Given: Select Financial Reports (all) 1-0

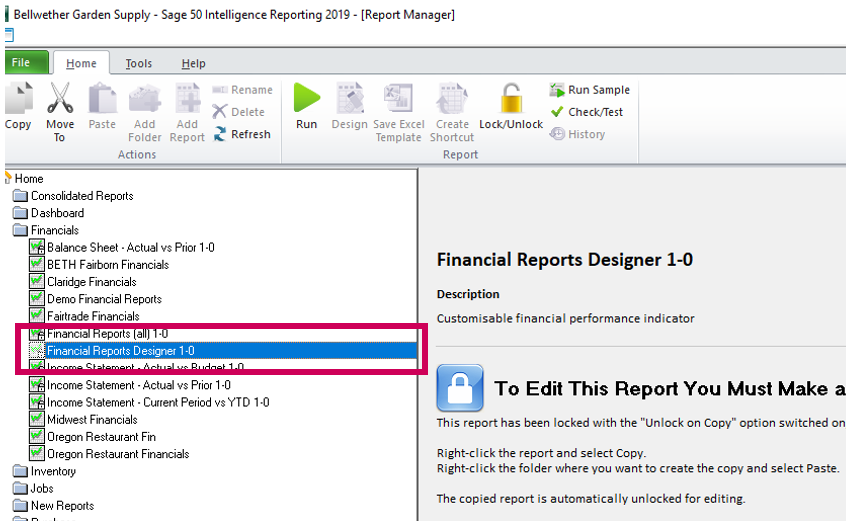Looking at the screenshot, I should pos(107,333).
